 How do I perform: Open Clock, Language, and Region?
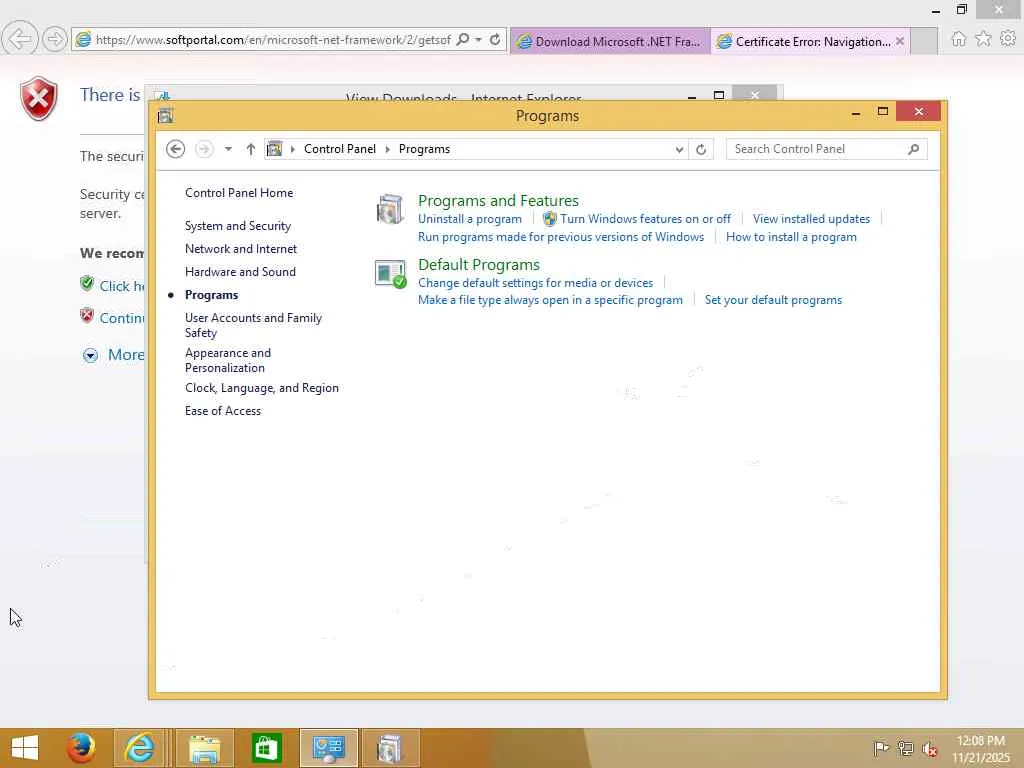tap(262, 388)
